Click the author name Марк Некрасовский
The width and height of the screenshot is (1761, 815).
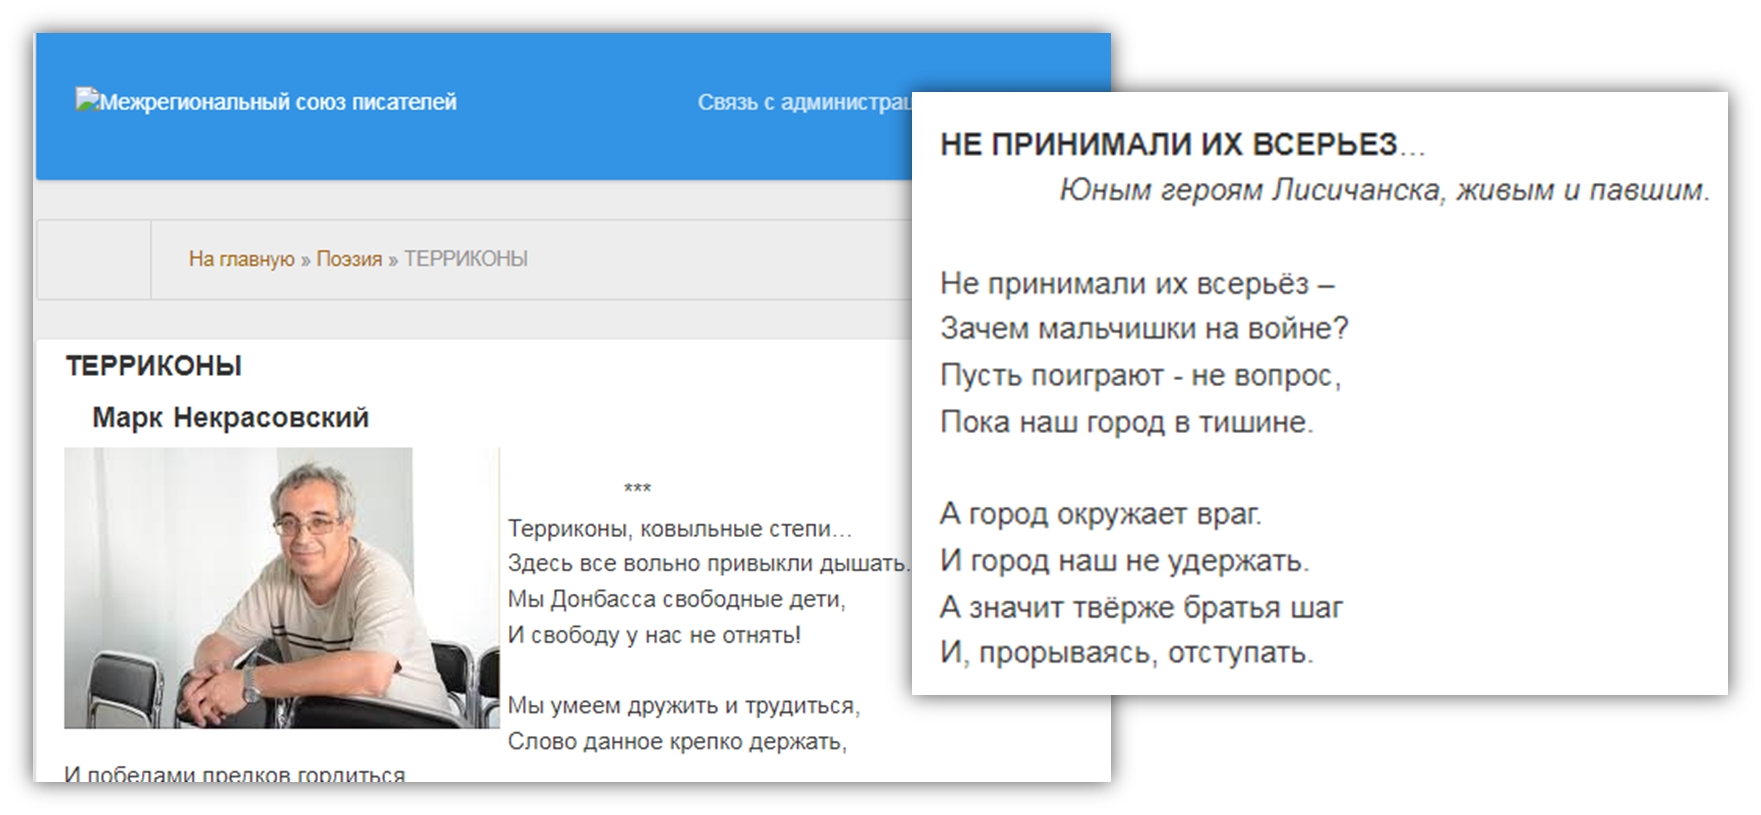[230, 417]
